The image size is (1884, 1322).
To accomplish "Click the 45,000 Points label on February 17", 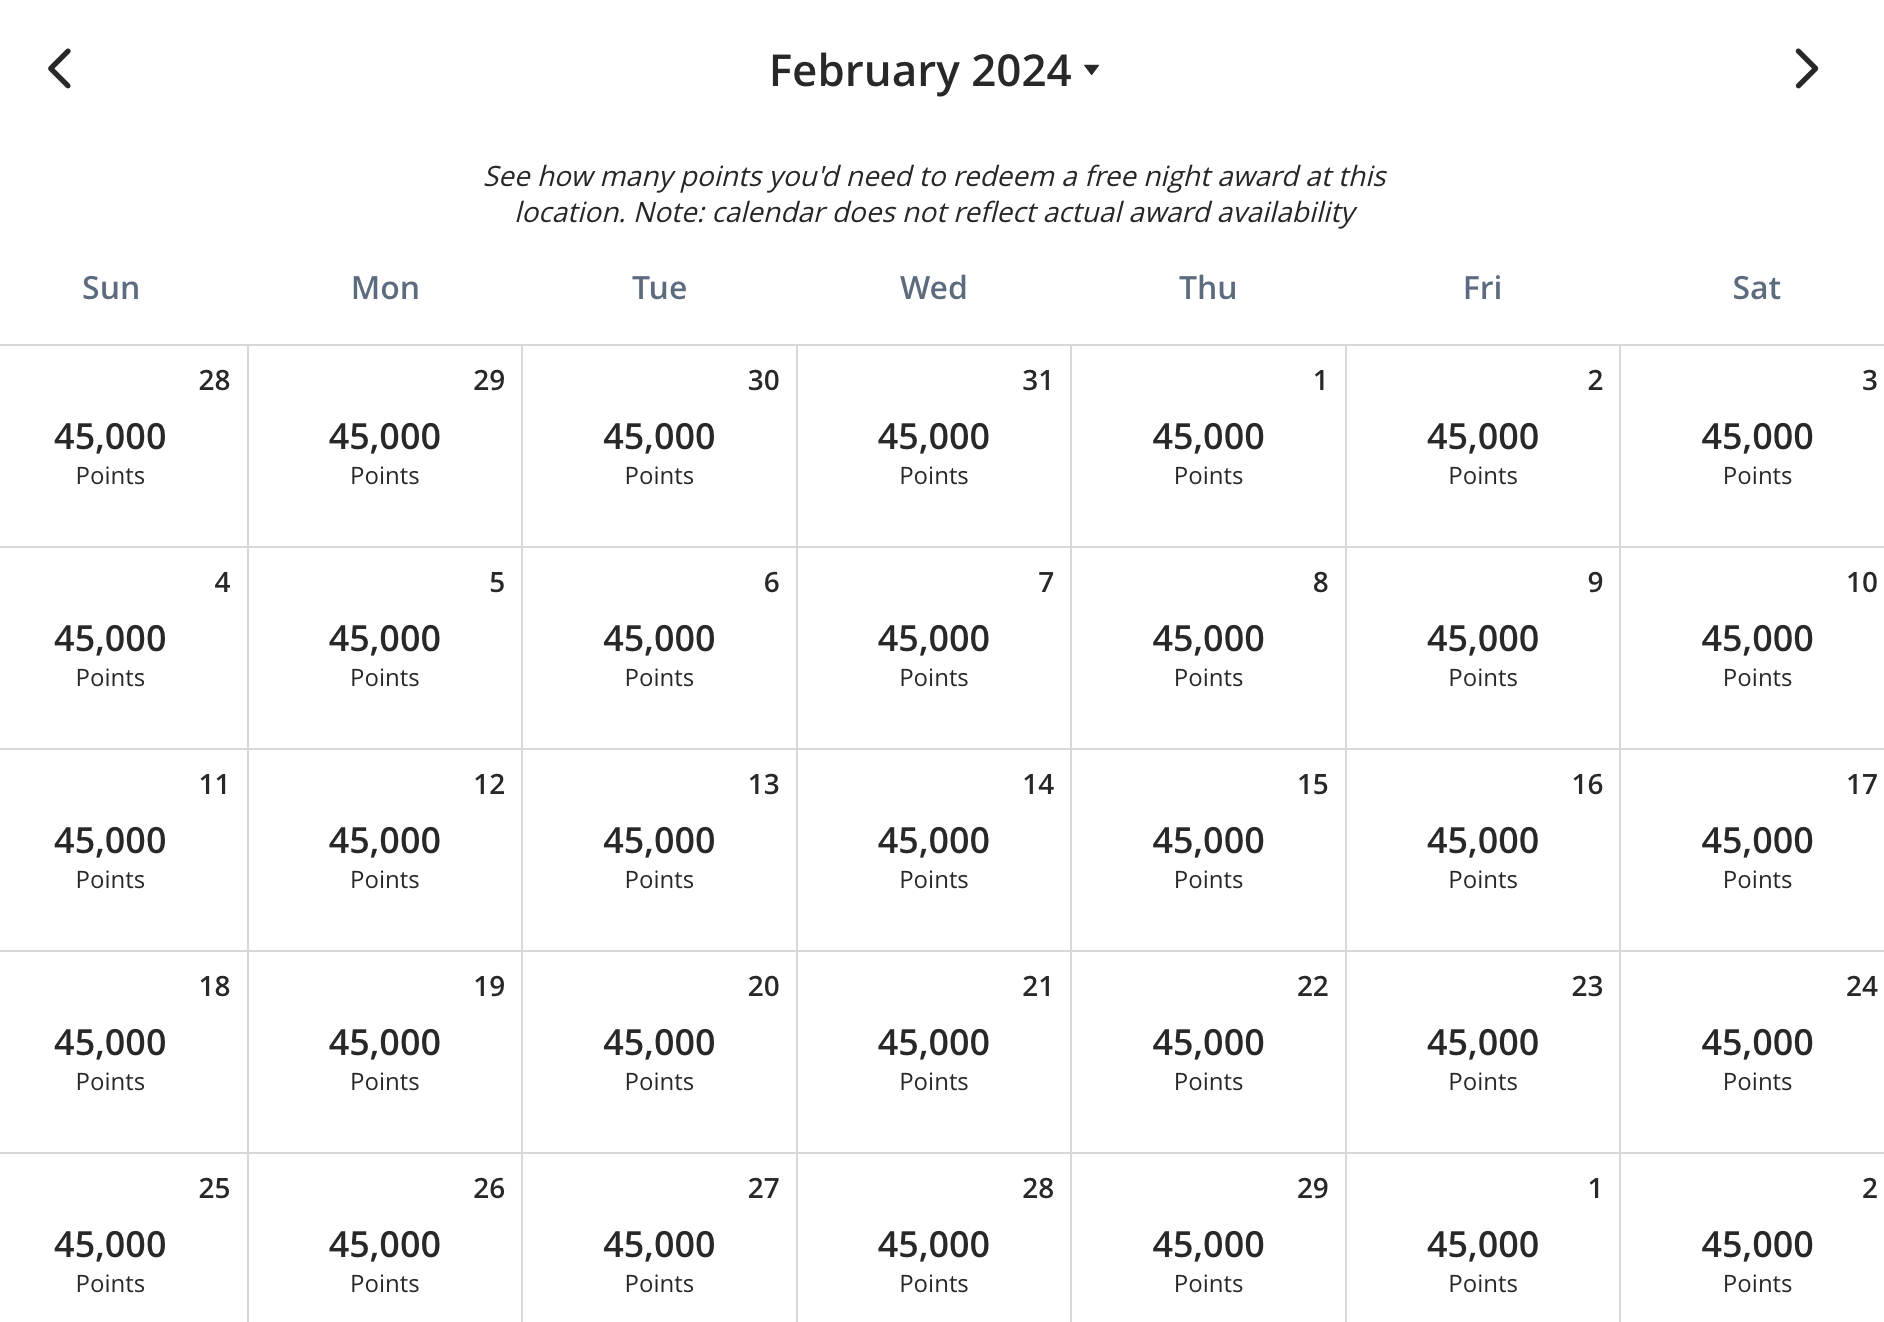I will tap(1757, 857).
